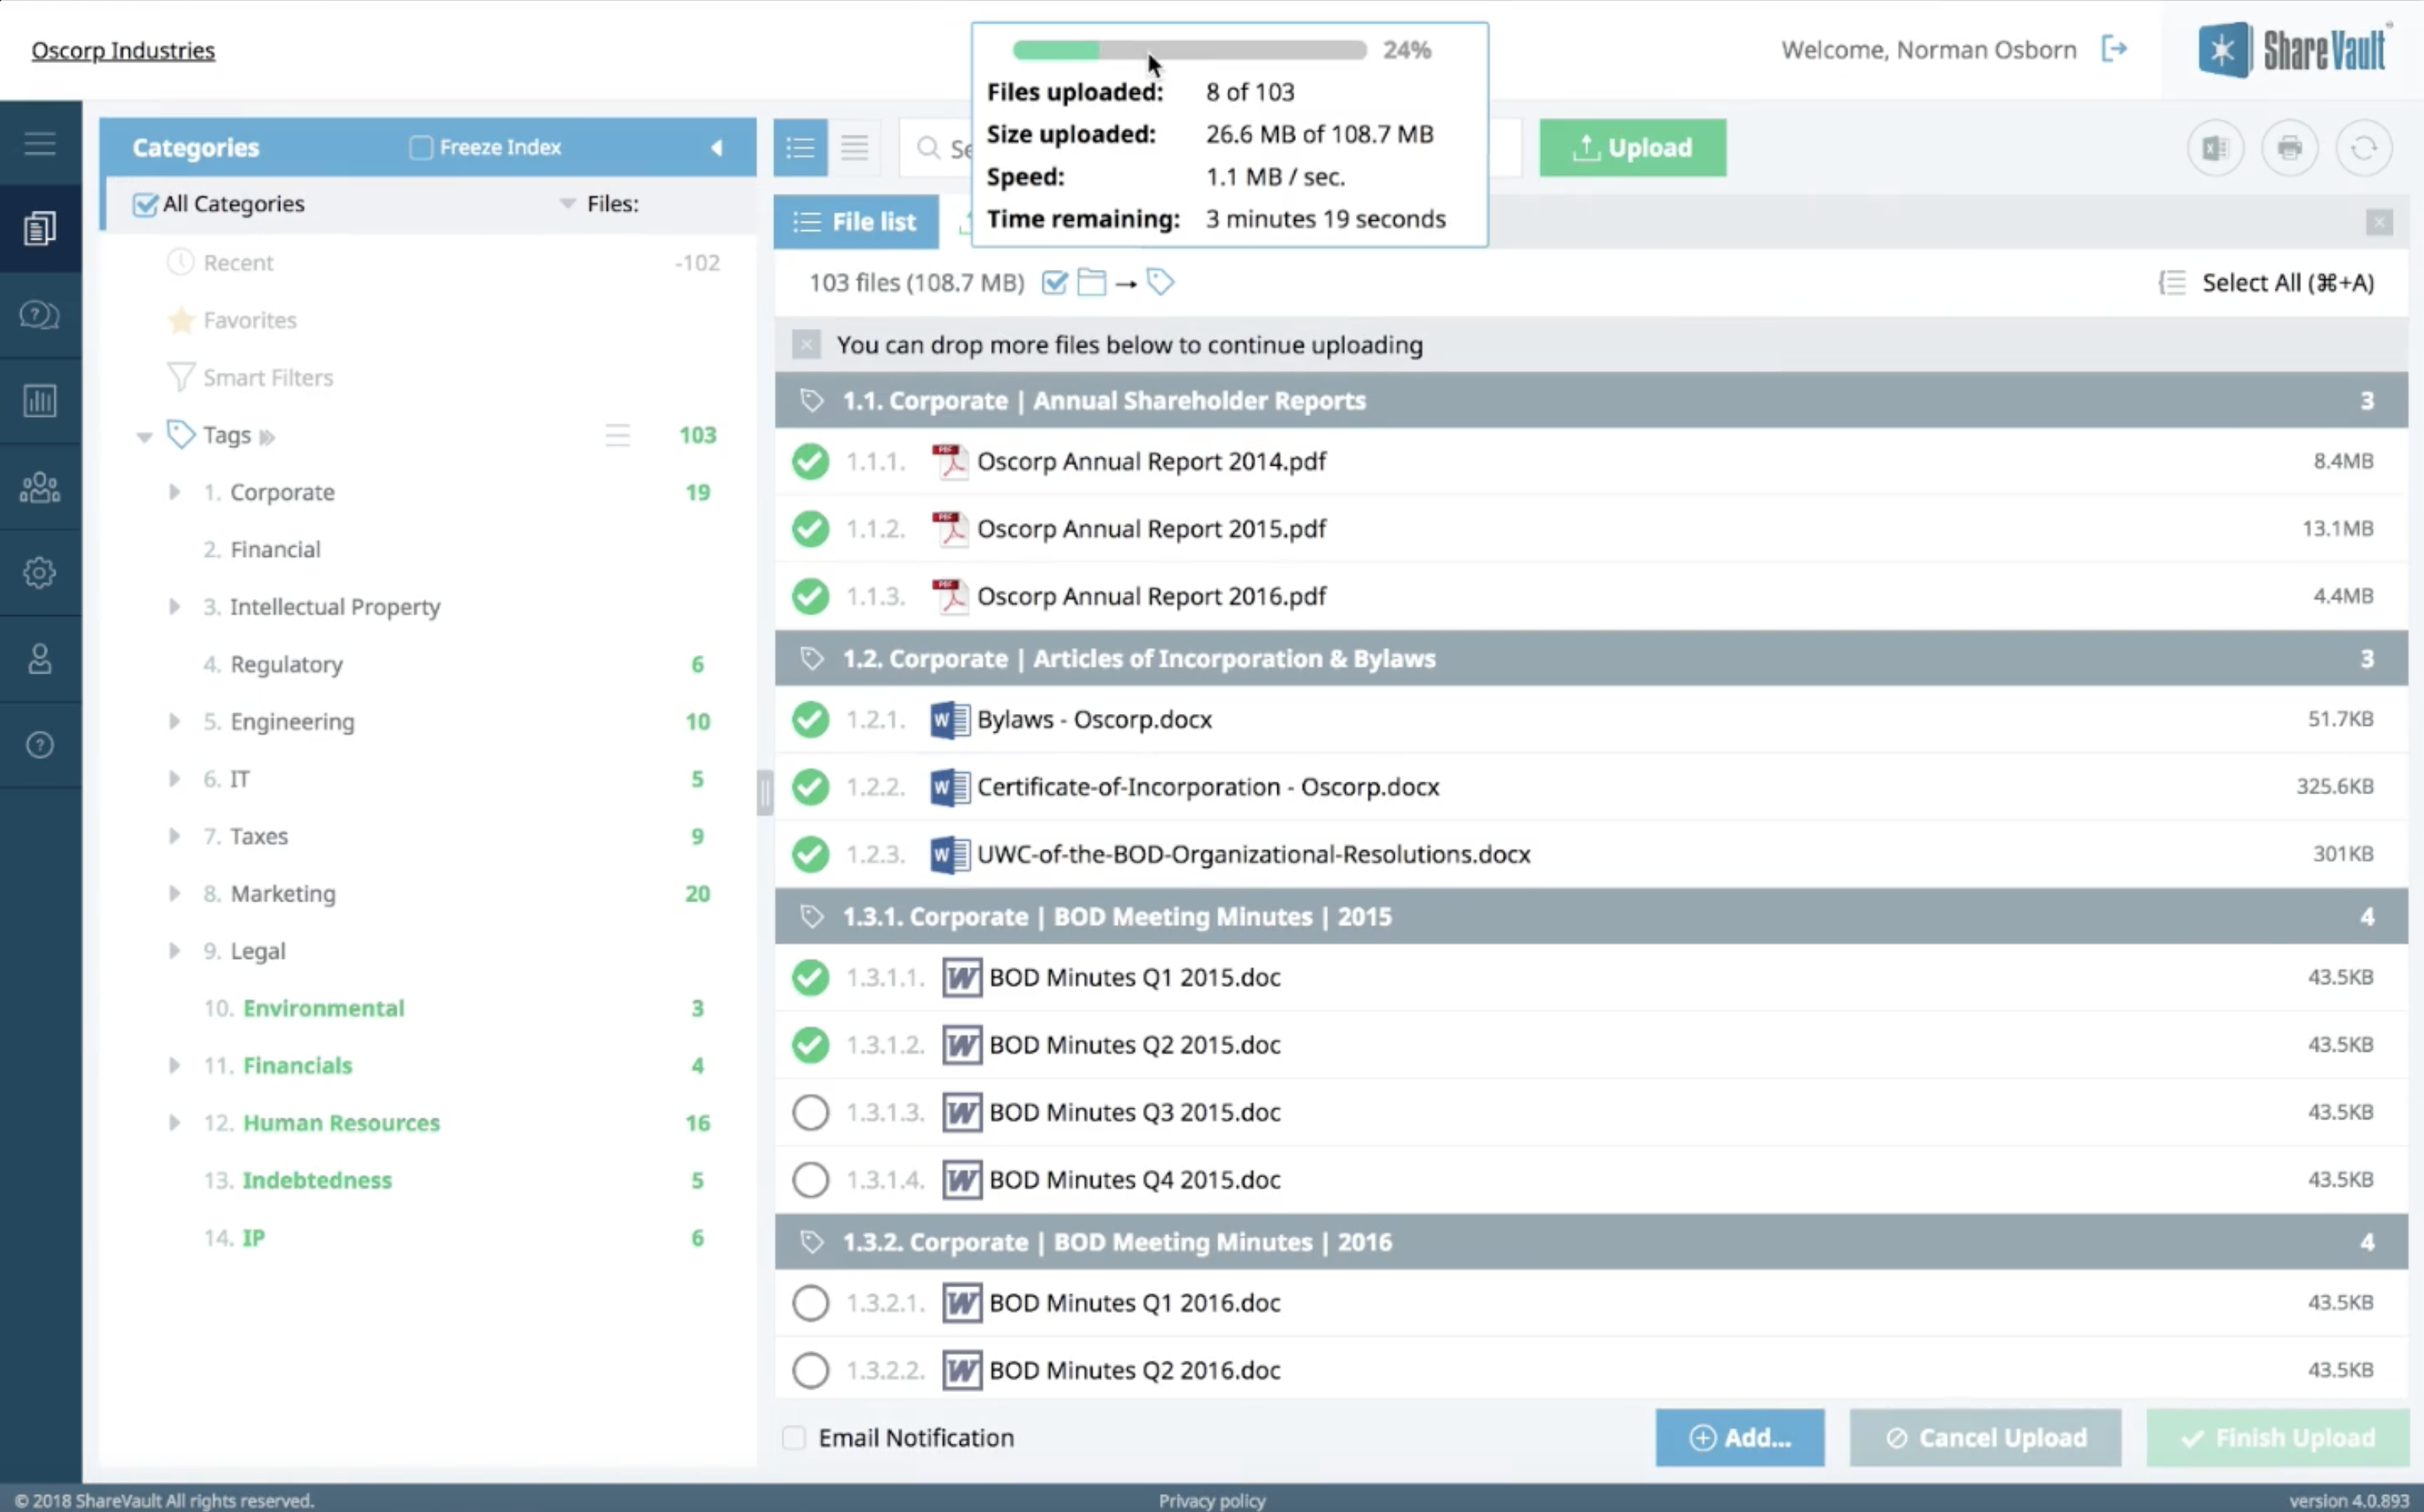The height and width of the screenshot is (1512, 2424).
Task: Click the refresh icon
Action: (2364, 148)
